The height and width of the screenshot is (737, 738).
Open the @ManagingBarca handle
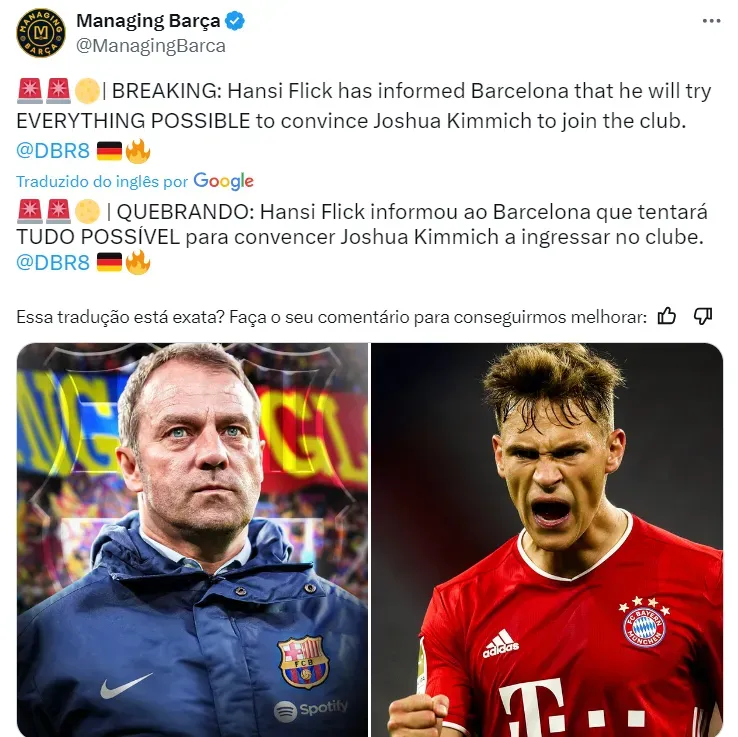point(151,46)
